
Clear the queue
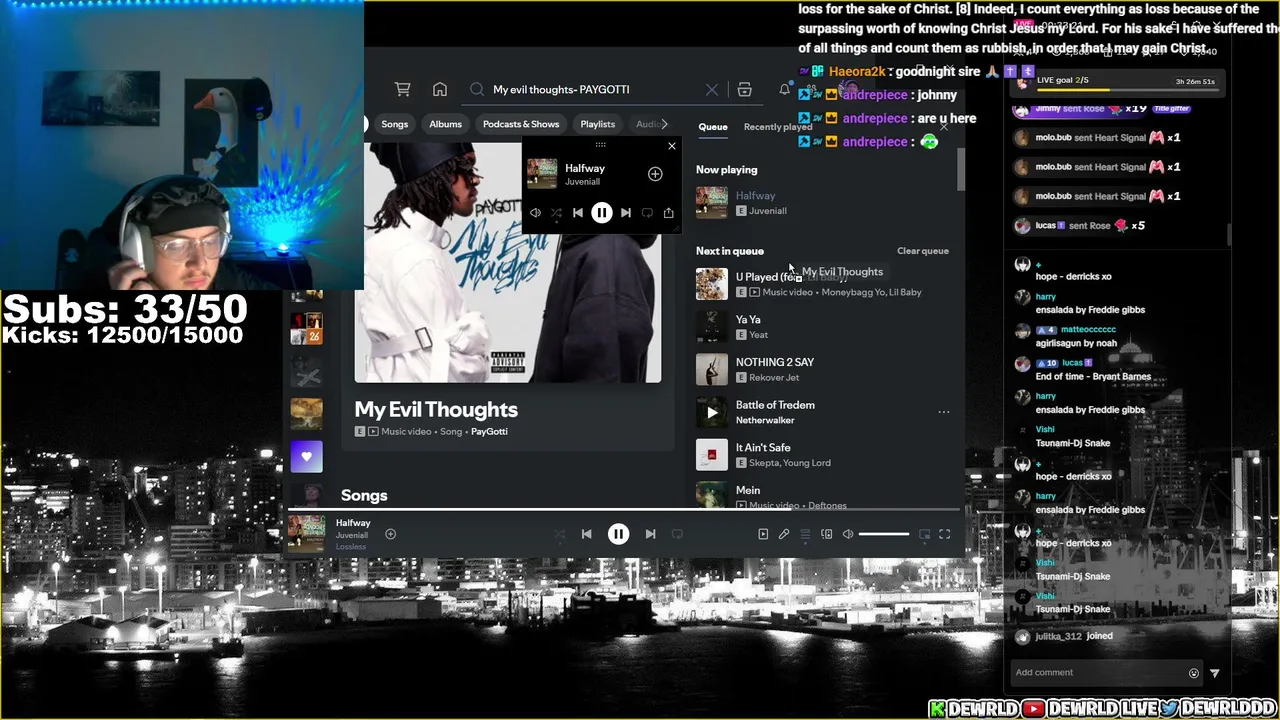(x=923, y=251)
